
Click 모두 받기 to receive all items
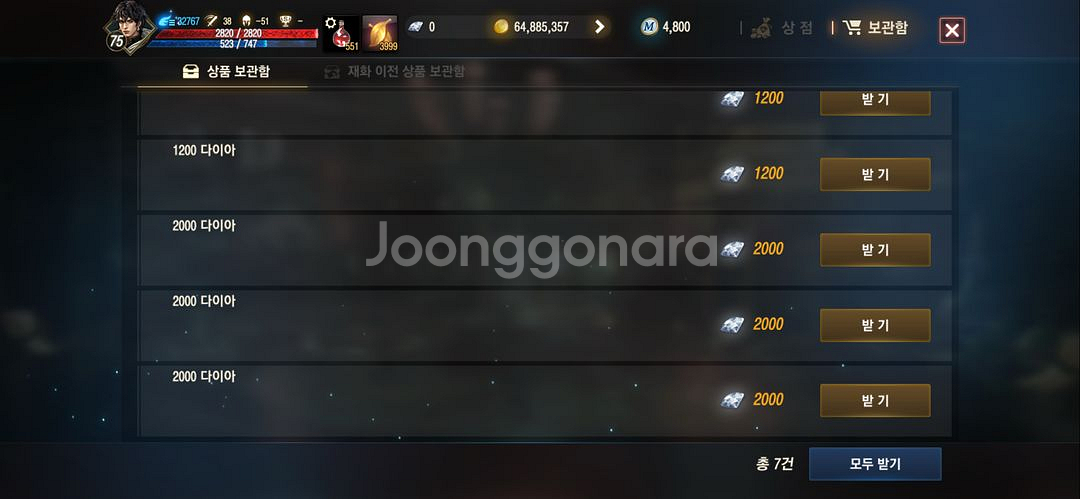click(875, 464)
